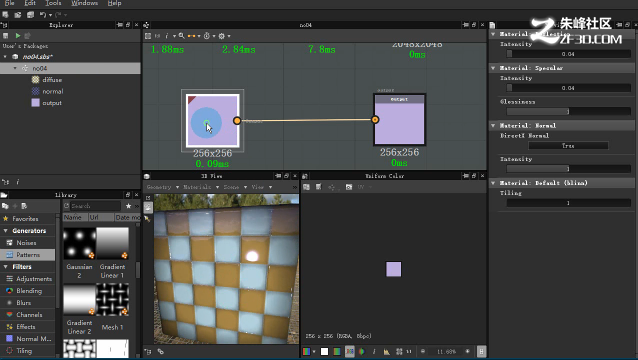Select the output node in the graph

pyautogui.click(x=400, y=120)
